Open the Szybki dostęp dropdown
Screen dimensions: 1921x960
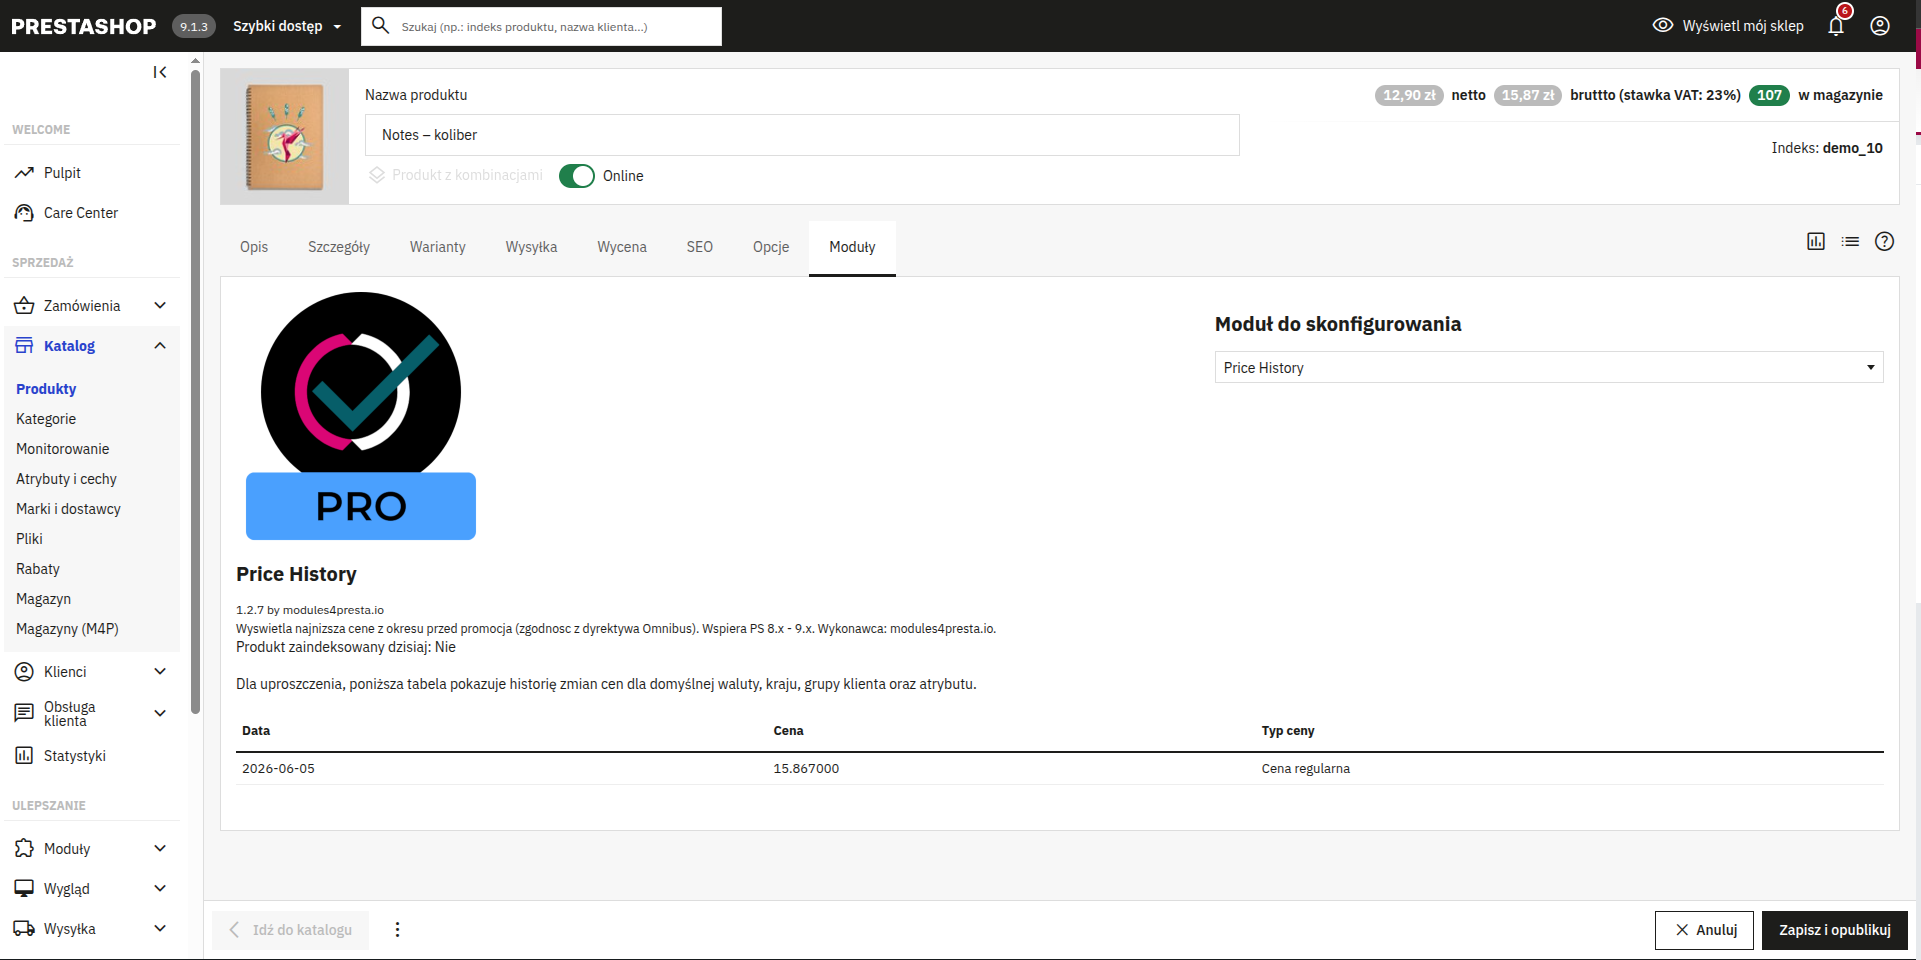[287, 26]
